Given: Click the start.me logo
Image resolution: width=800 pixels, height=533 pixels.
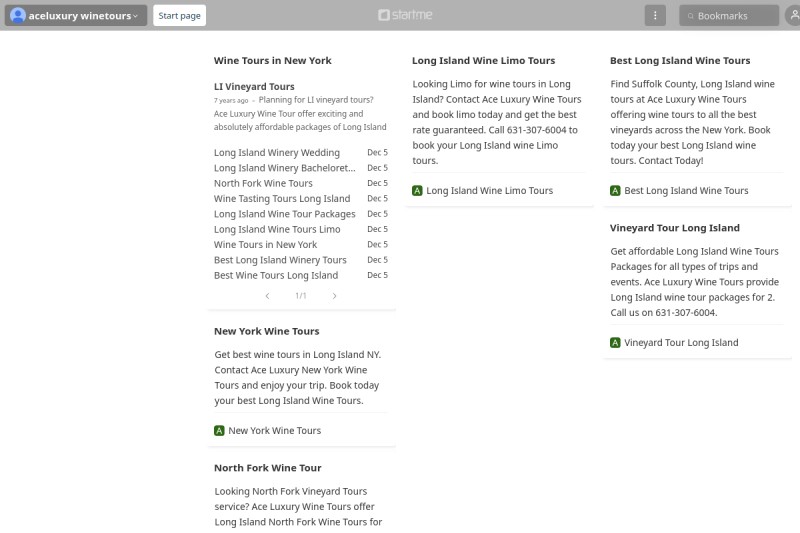Looking at the screenshot, I should pos(405,15).
